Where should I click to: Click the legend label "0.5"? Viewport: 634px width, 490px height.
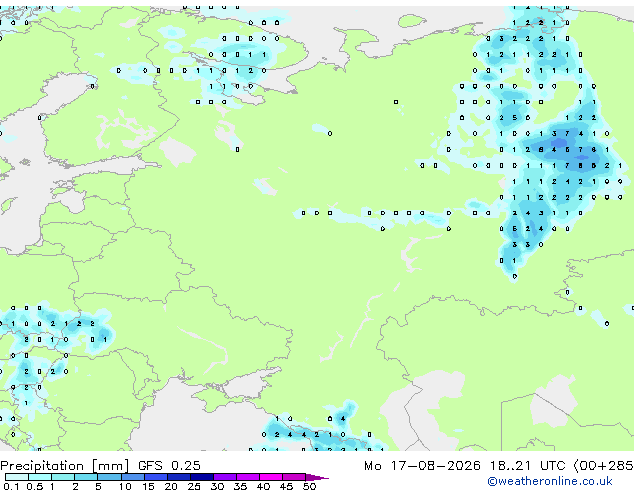tap(34, 486)
